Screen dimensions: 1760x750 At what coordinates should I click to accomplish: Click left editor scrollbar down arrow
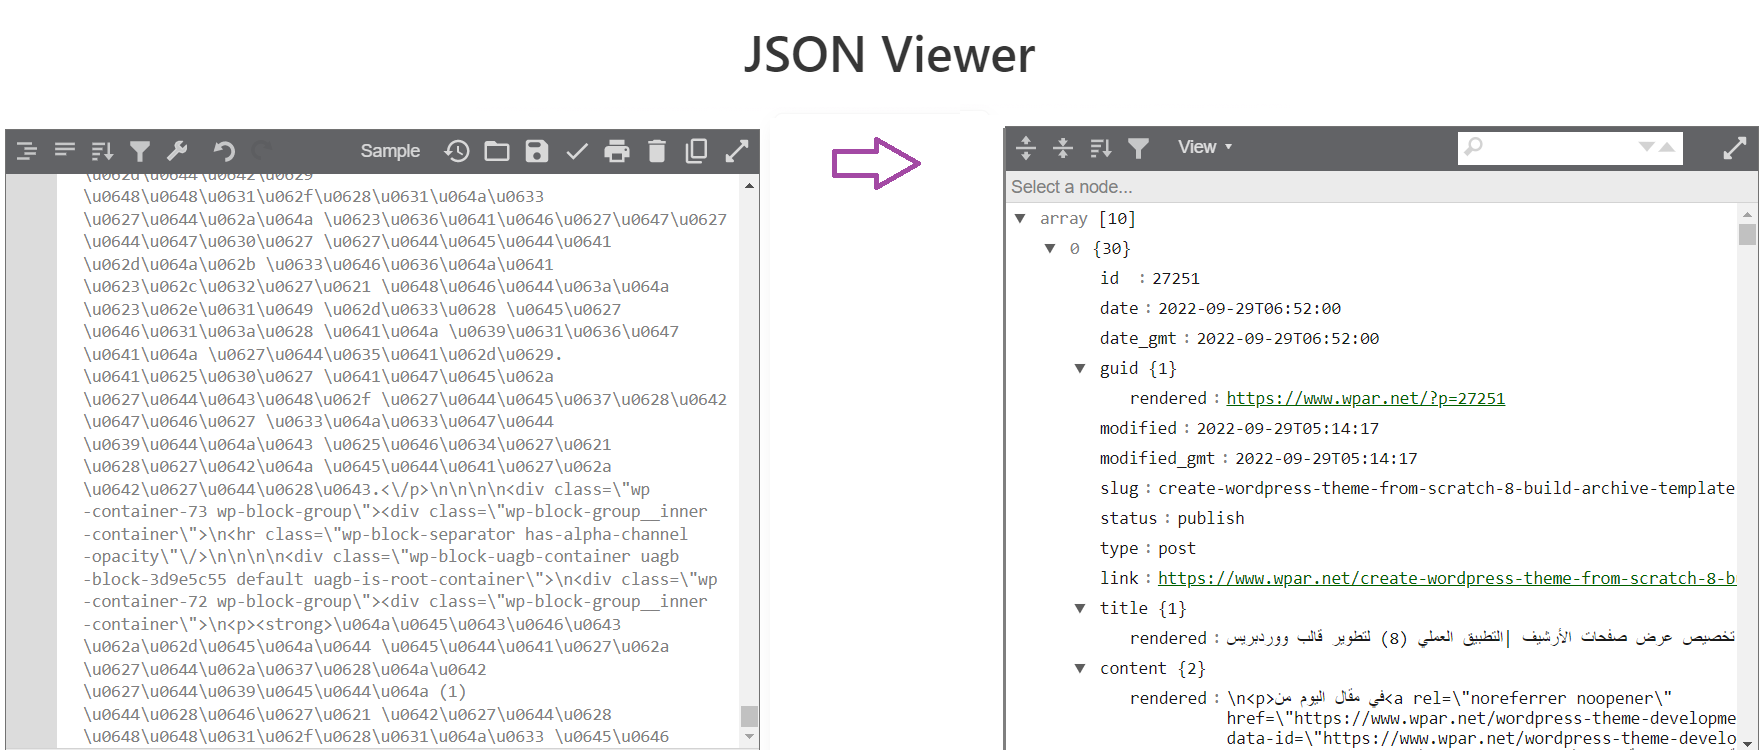pos(750,737)
